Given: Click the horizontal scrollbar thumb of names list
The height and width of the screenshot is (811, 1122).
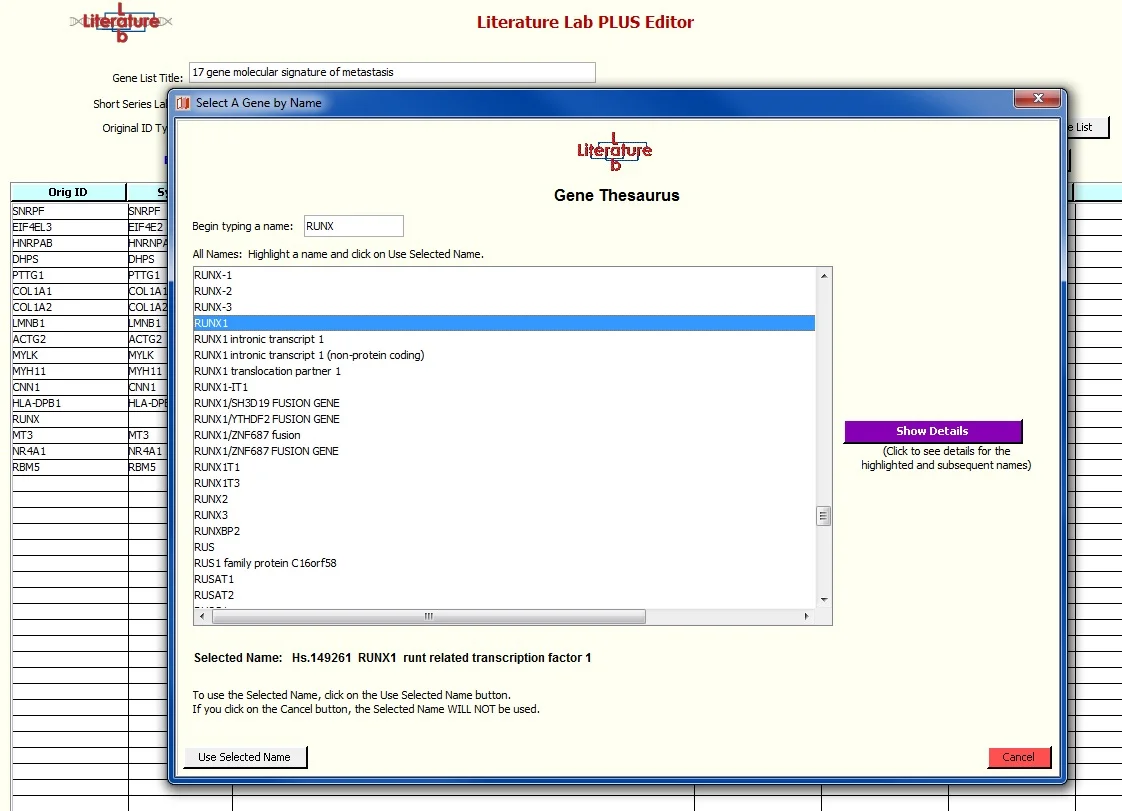Looking at the screenshot, I should 429,616.
